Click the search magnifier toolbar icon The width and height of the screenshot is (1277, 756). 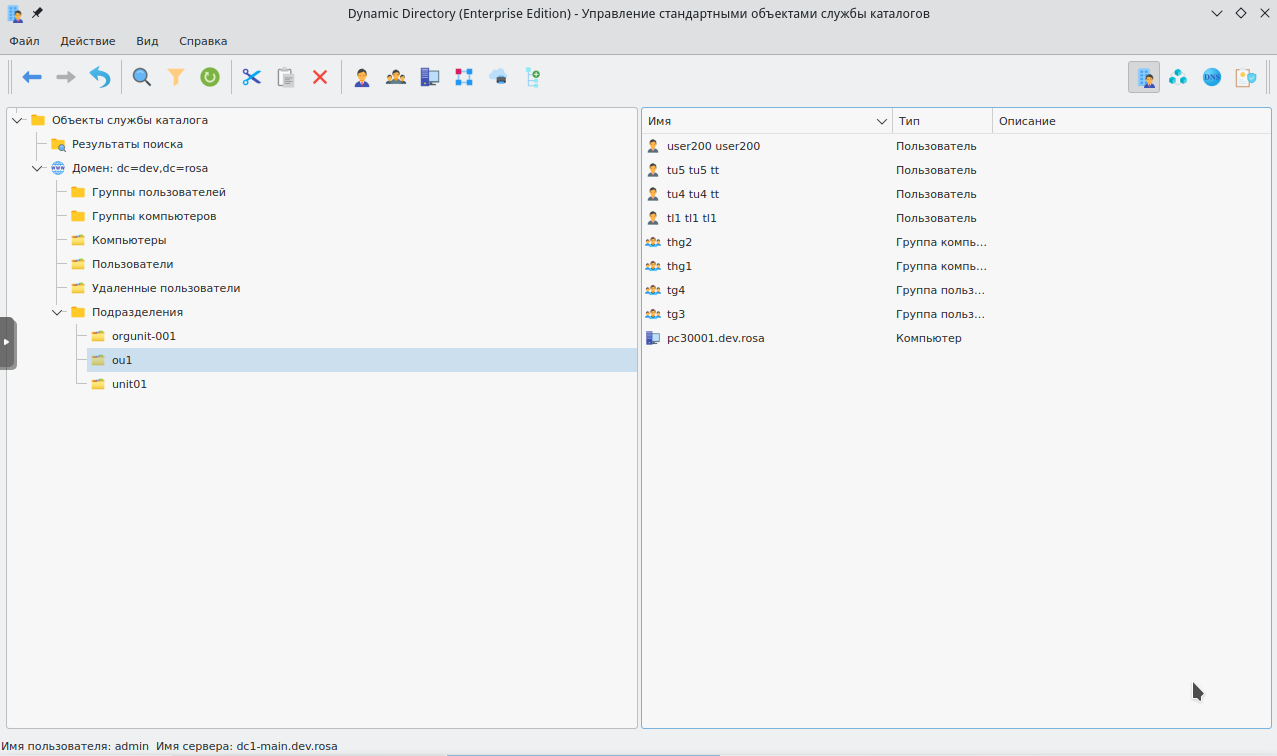142,77
